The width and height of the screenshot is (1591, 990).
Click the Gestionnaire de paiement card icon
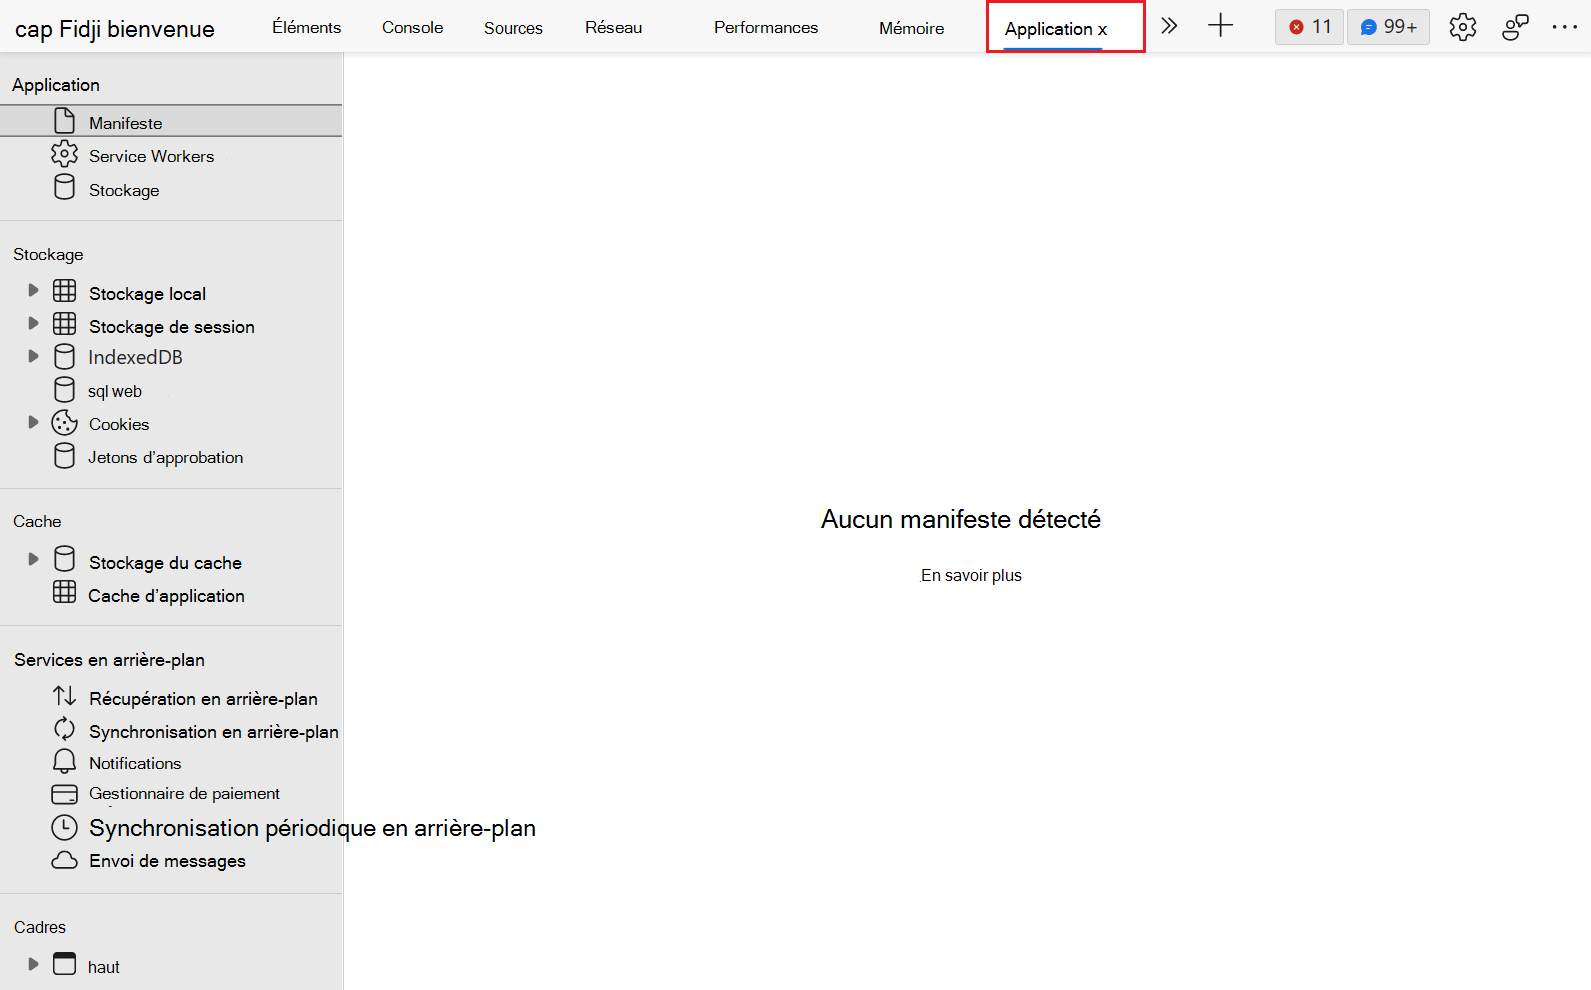(x=64, y=794)
